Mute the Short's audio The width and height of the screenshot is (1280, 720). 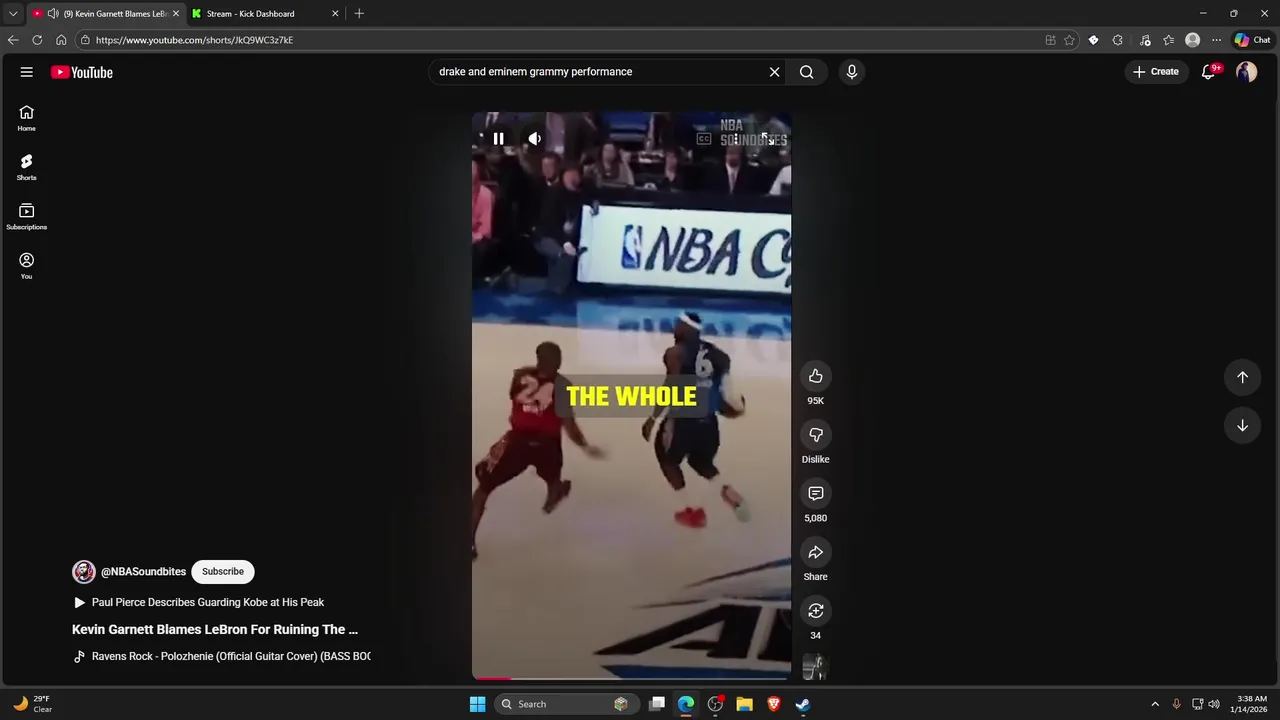[x=535, y=139]
